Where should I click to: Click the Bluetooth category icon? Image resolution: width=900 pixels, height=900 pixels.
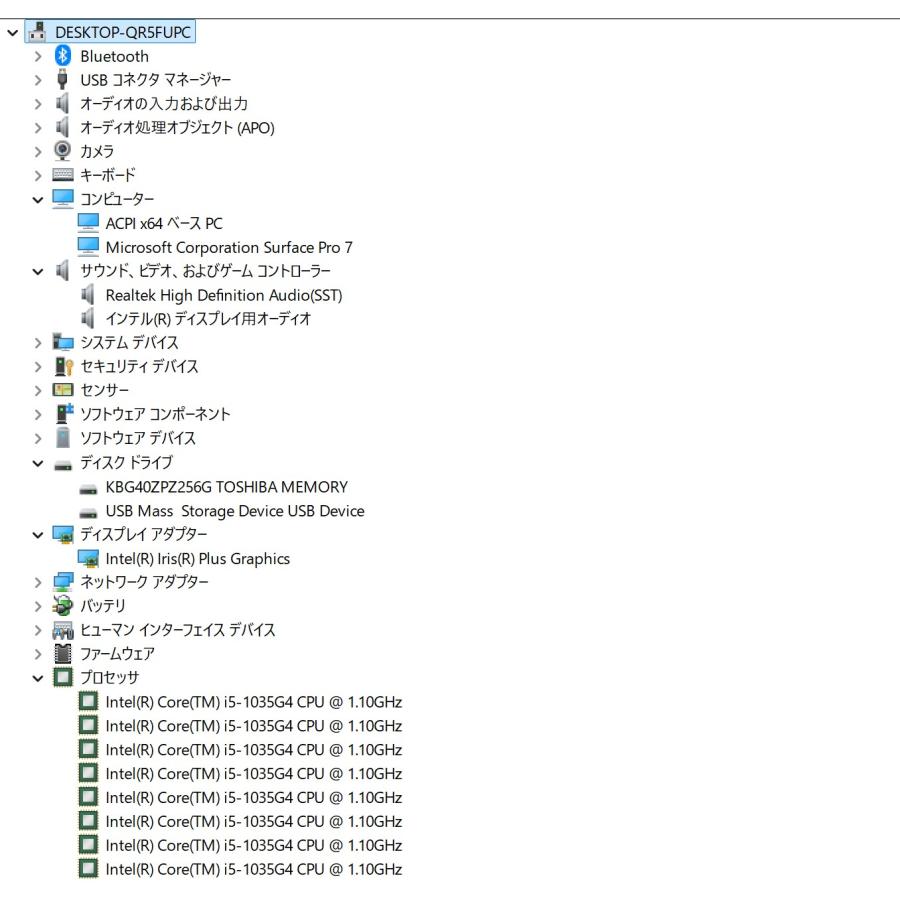63,56
